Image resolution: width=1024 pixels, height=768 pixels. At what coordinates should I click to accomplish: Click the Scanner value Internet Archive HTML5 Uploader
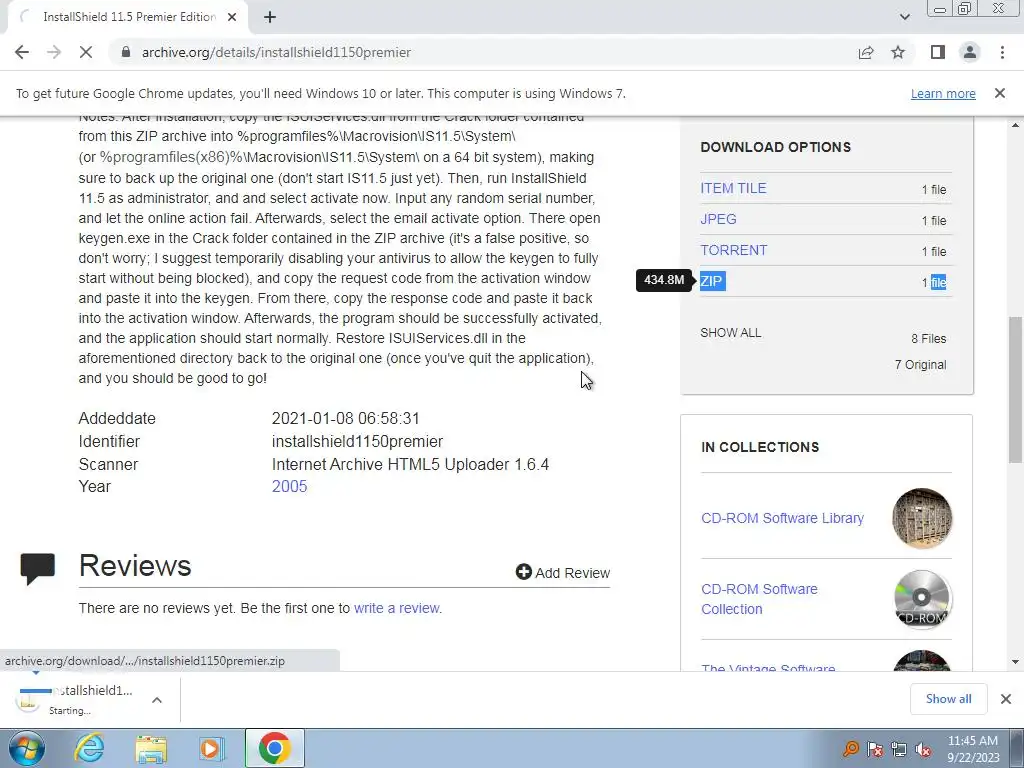[410, 464]
